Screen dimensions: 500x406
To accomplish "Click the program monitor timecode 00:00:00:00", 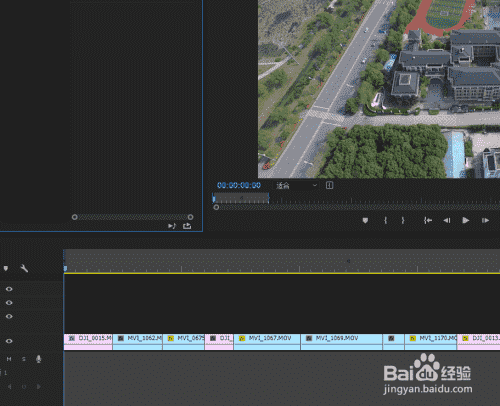I will click(x=239, y=185).
